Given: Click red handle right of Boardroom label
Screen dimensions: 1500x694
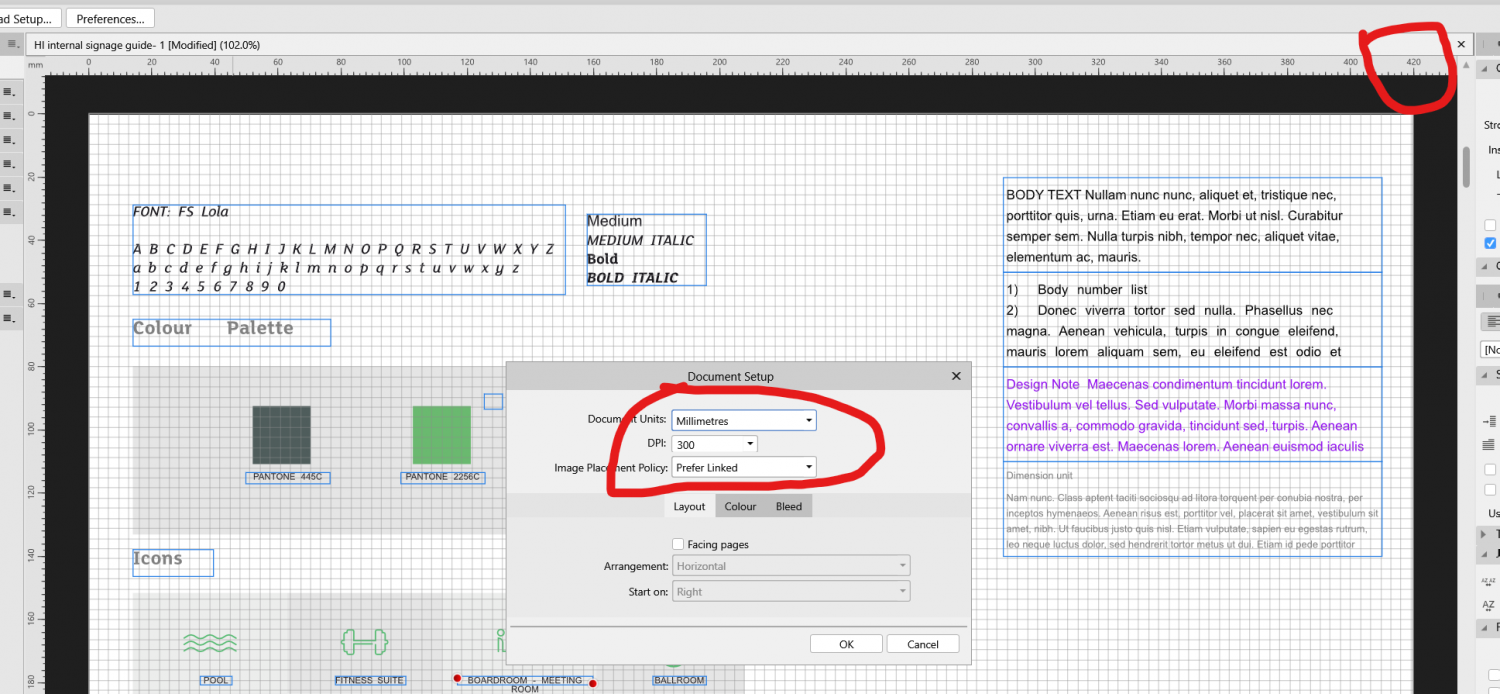Looking at the screenshot, I should point(593,684).
